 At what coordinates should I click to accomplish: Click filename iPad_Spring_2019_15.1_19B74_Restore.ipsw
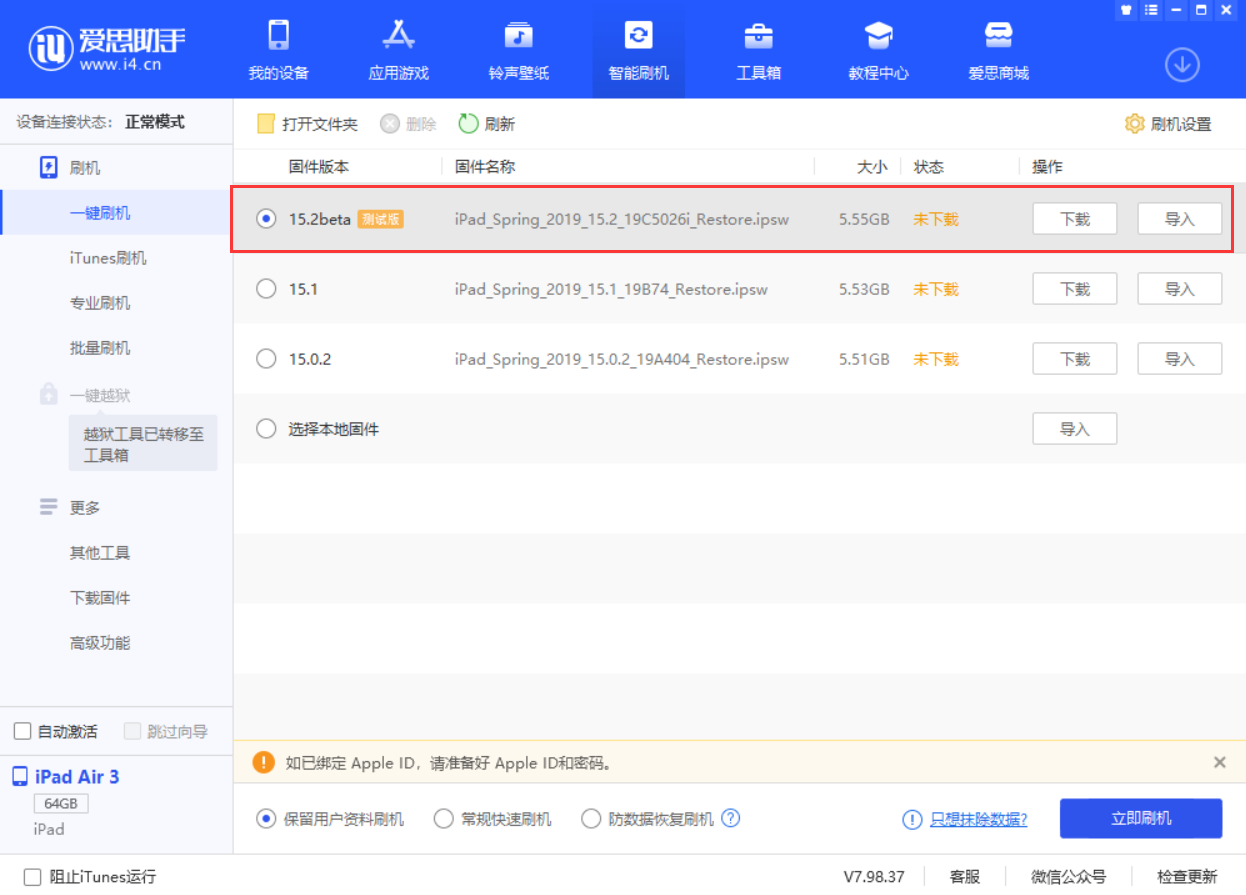click(611, 289)
